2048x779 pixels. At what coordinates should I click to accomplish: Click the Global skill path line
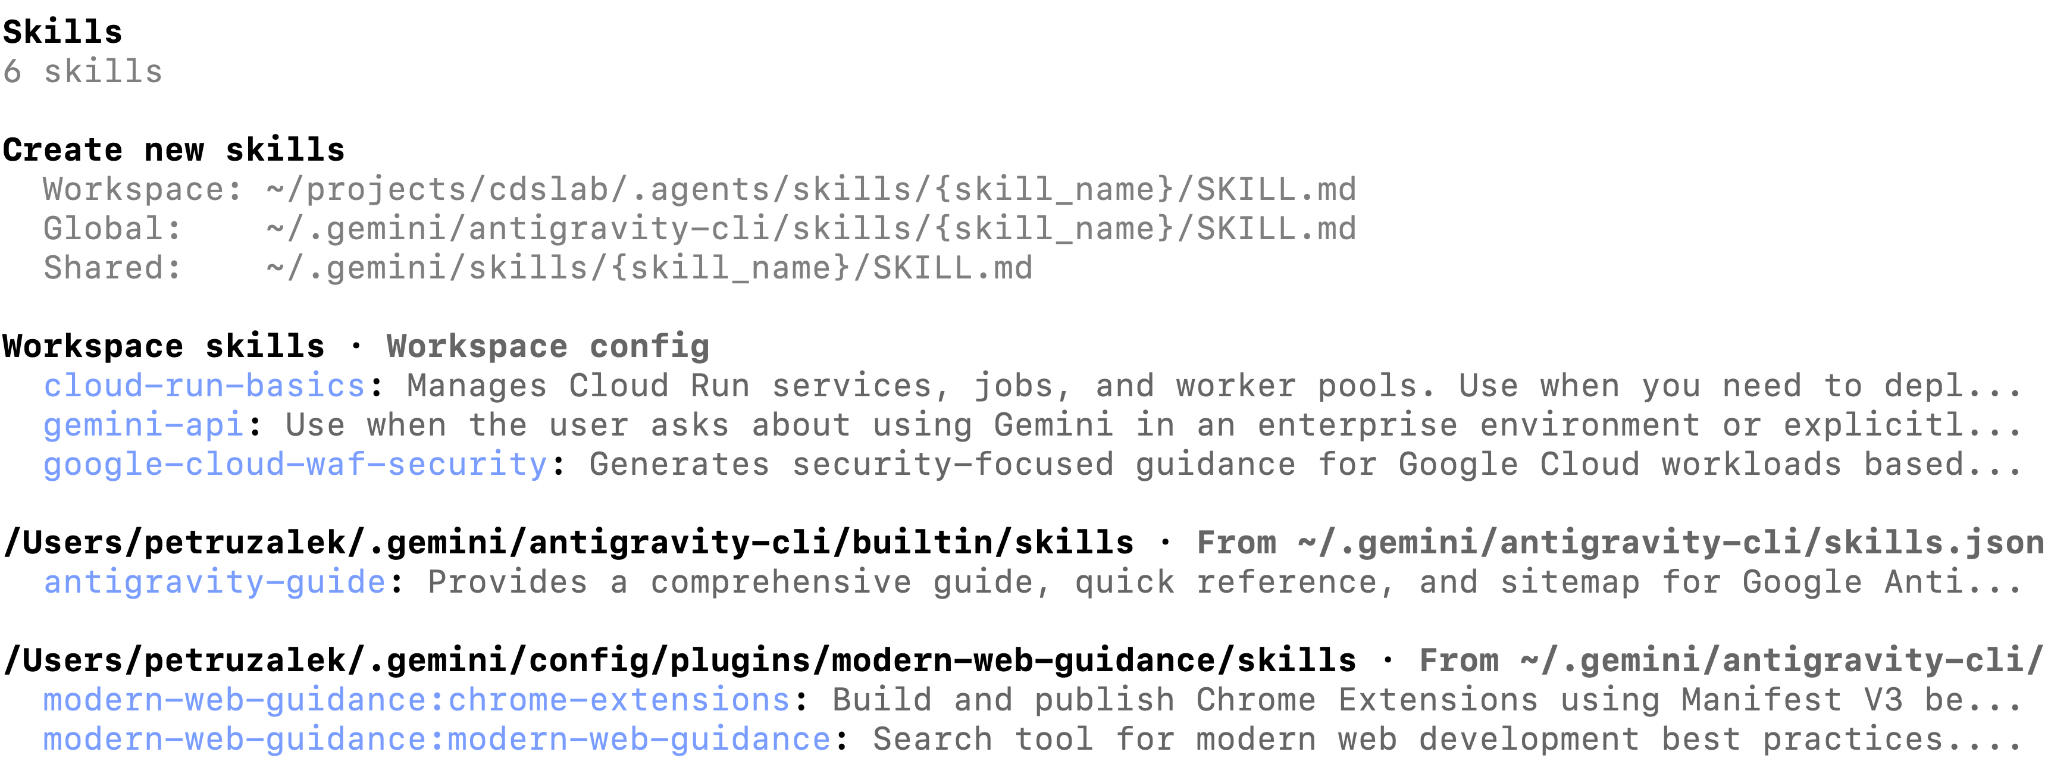(x=700, y=229)
